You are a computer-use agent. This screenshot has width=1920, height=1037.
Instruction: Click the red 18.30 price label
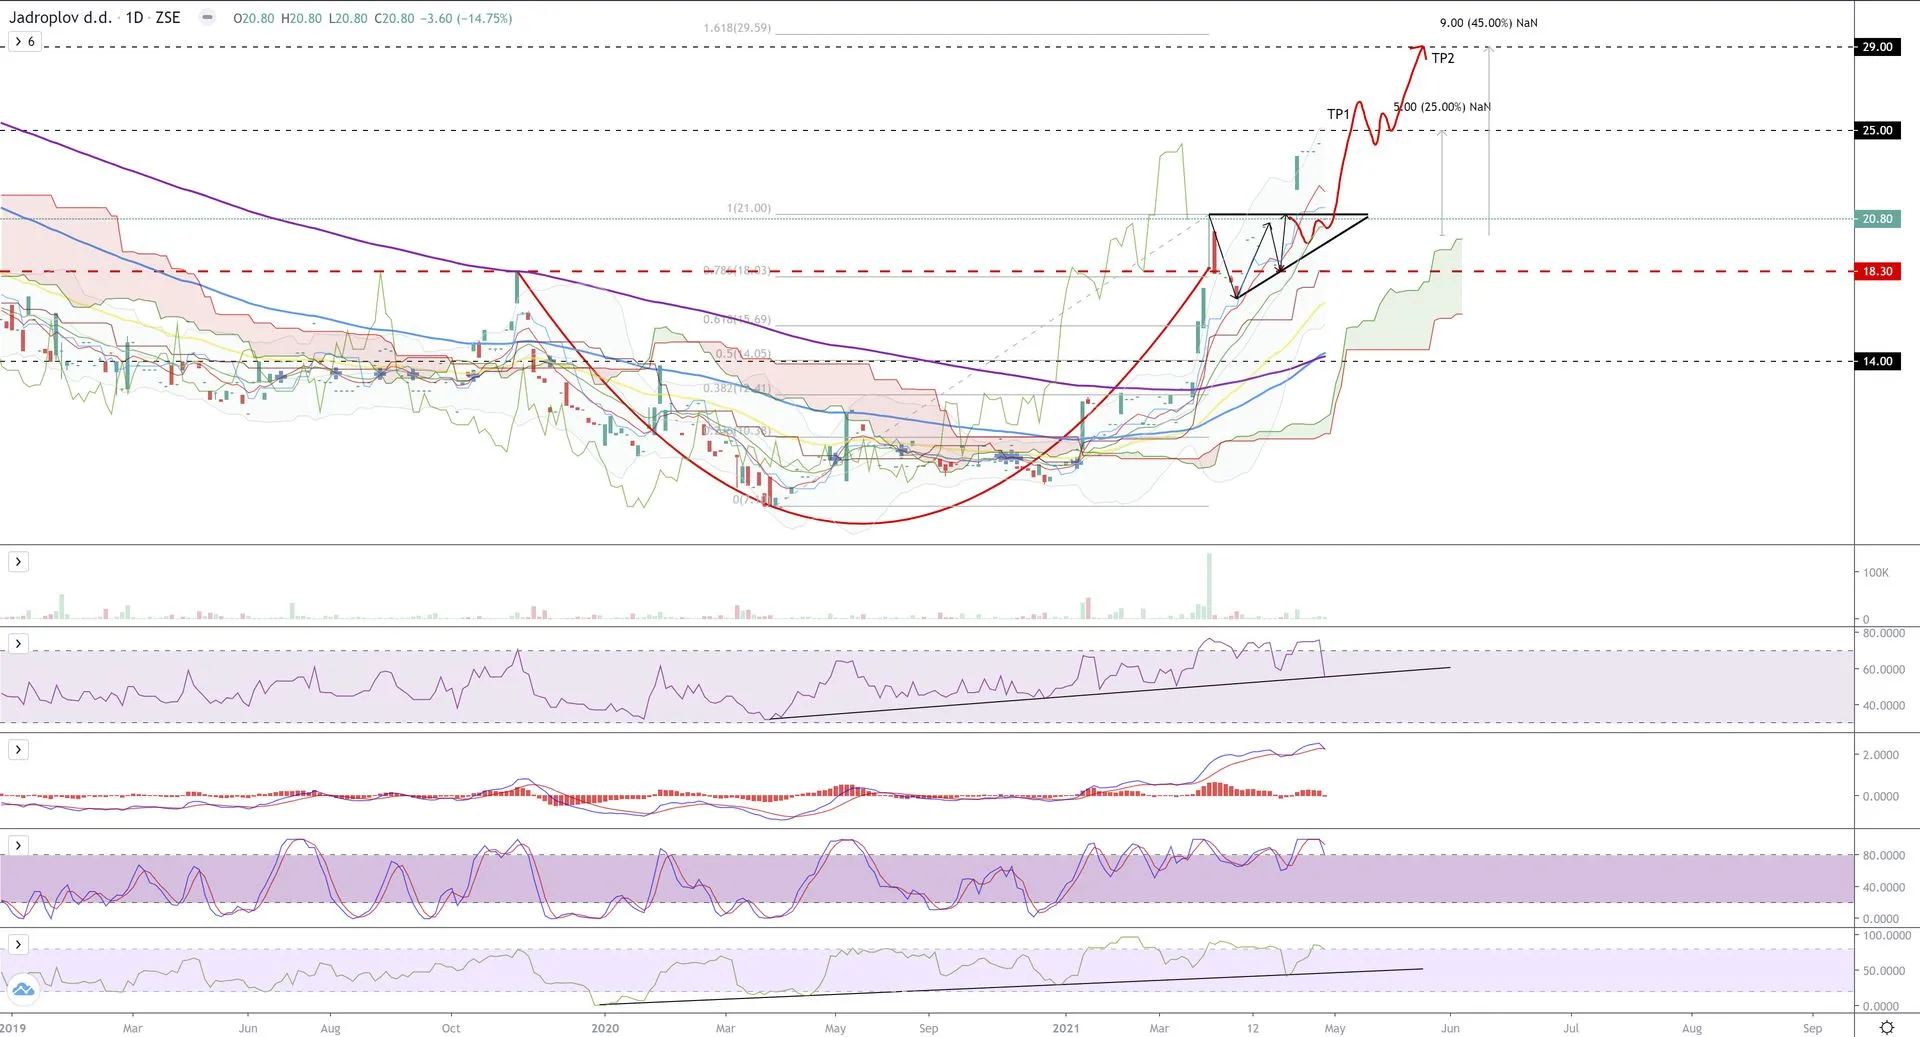(x=1876, y=271)
